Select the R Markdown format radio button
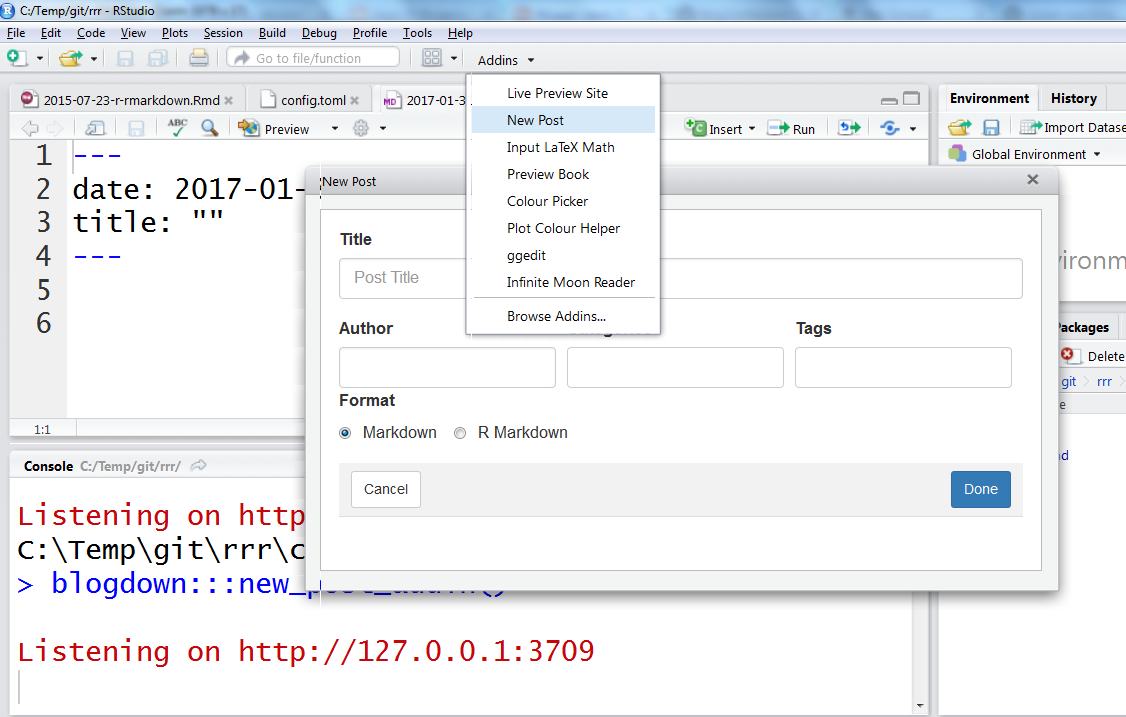1126x717 pixels. pos(460,432)
